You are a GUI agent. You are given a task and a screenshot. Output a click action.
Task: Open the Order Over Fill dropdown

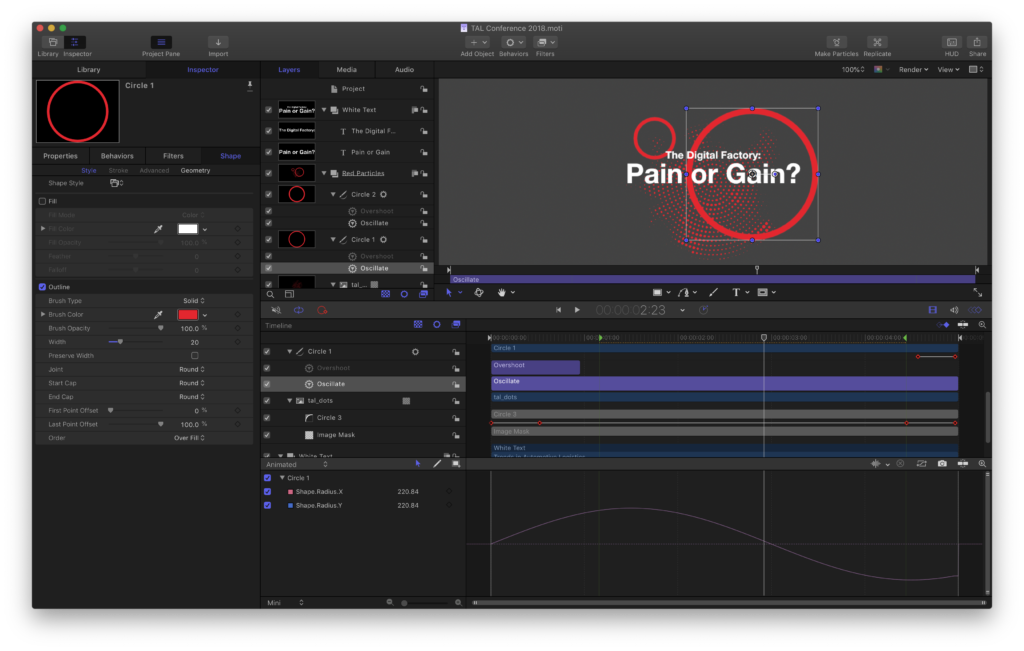(x=189, y=438)
